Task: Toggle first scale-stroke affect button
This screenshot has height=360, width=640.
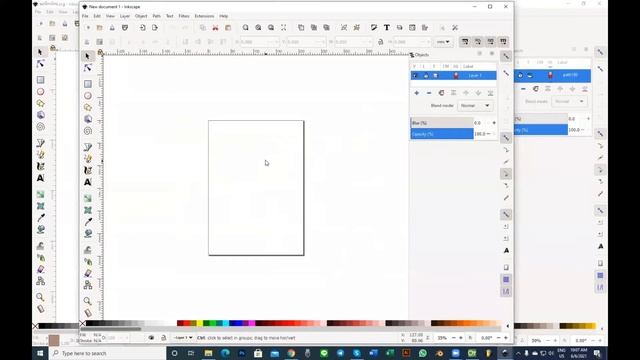Action: point(465,42)
